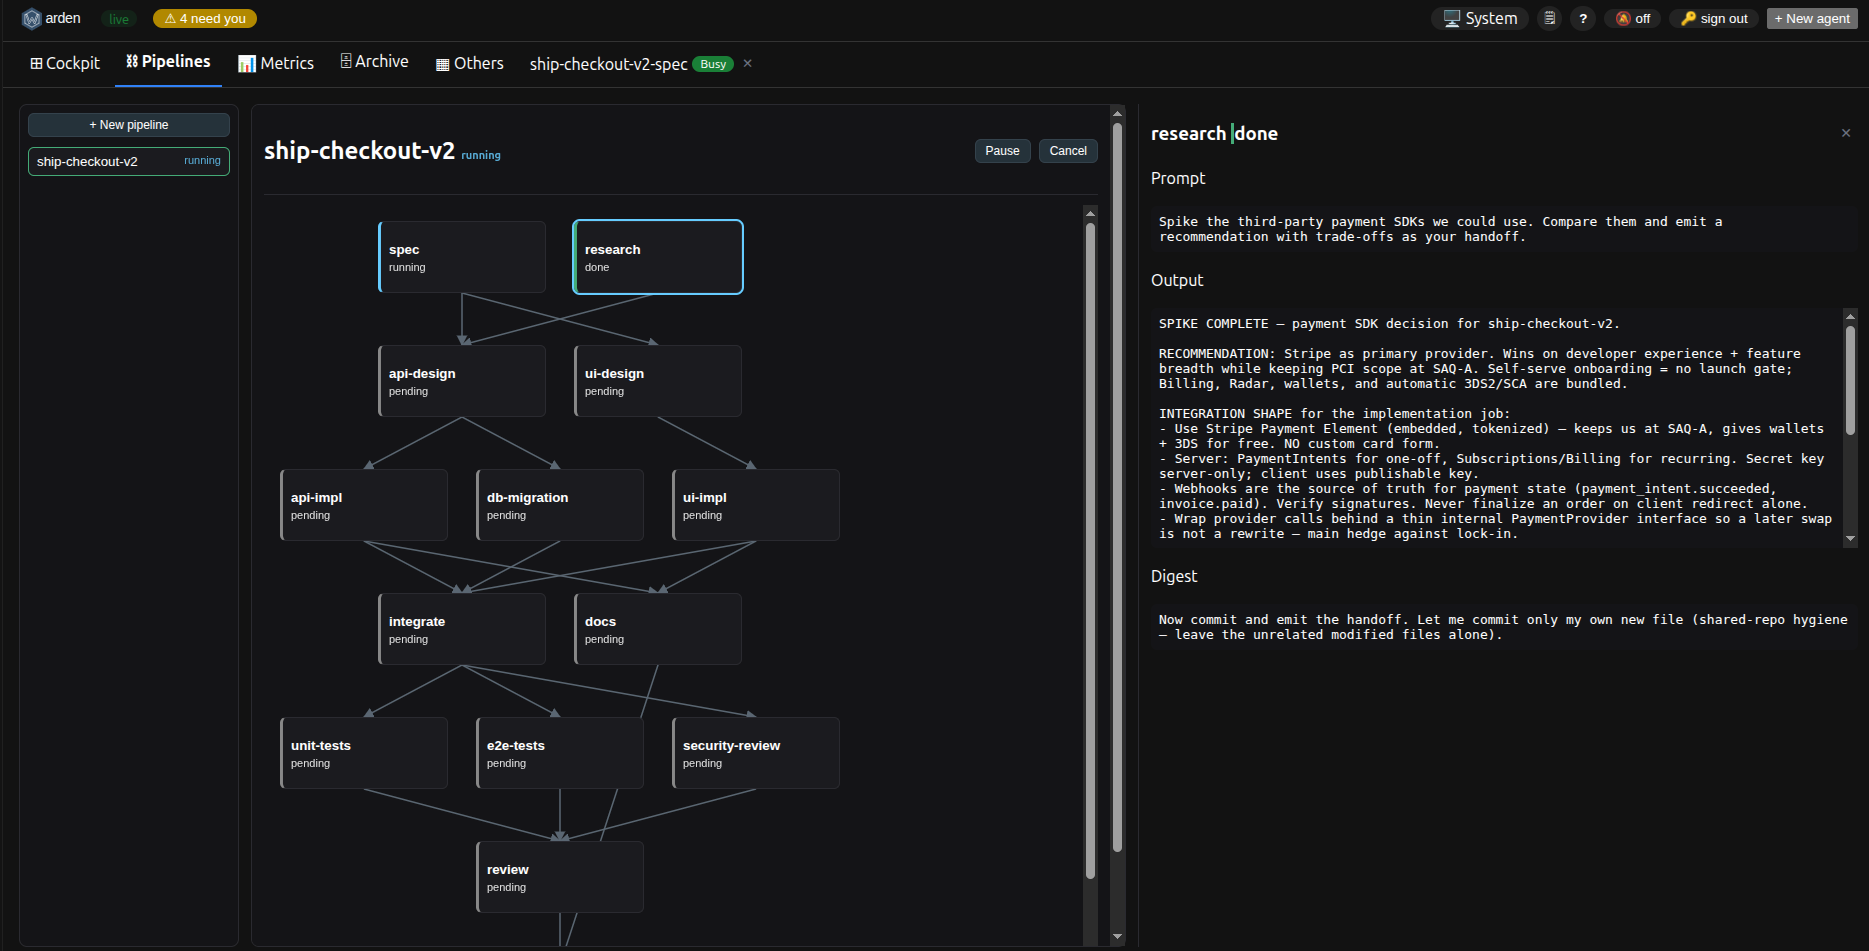Click the pipeline panel scrollbar up arrow

click(x=1117, y=113)
